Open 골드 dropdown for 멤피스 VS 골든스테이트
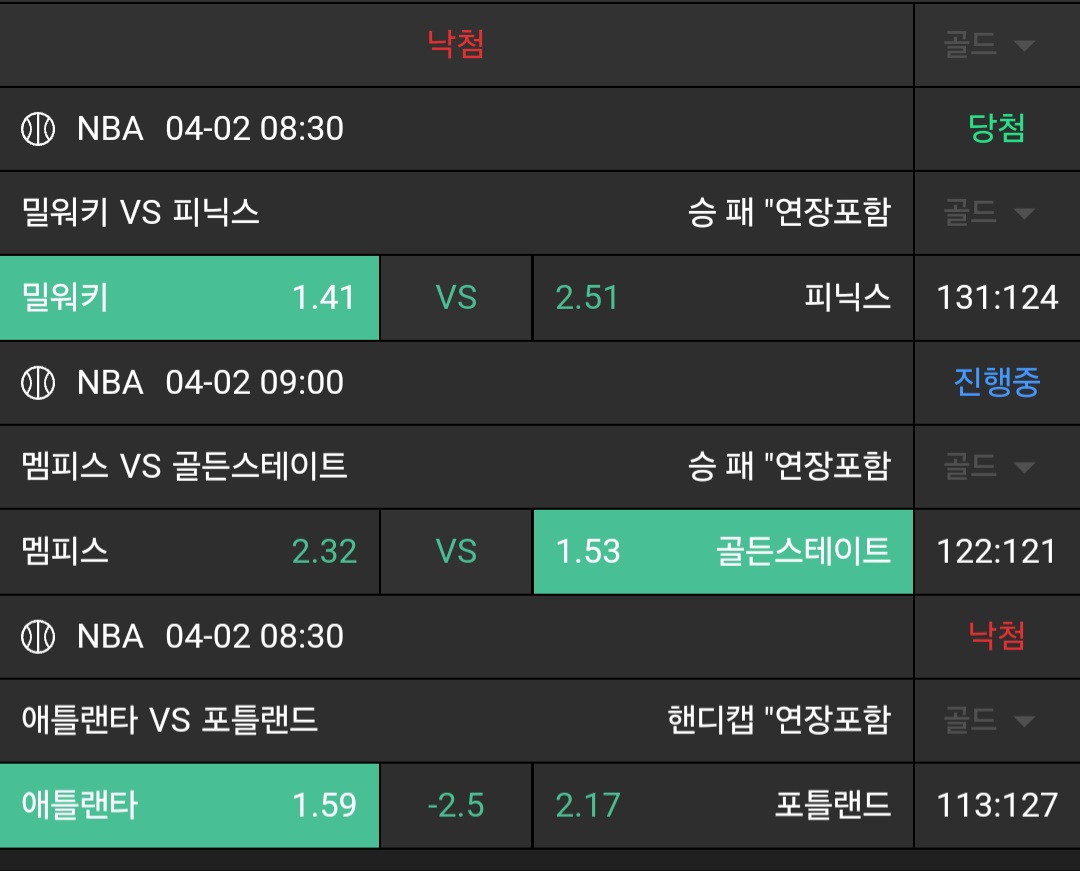The width and height of the screenshot is (1080, 871). [989, 466]
